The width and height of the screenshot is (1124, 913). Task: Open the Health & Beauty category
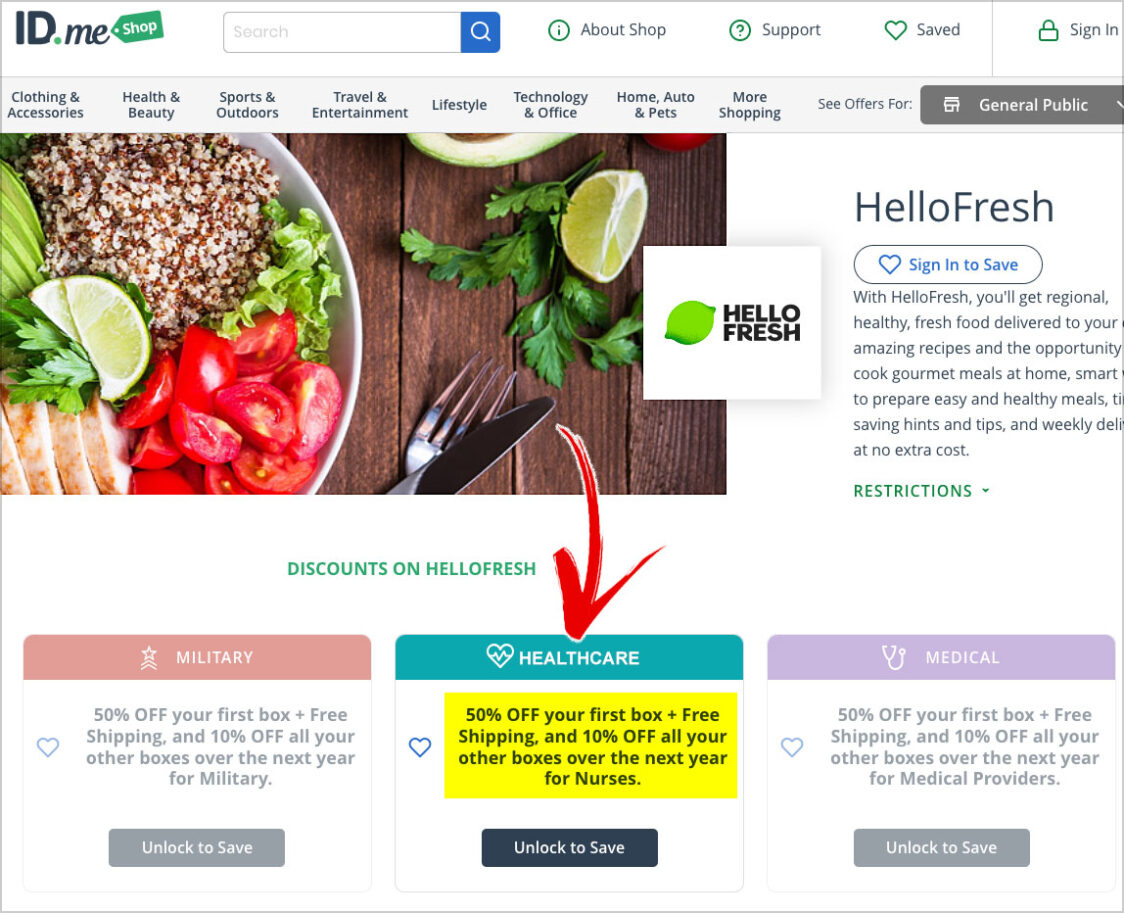pyautogui.click(x=151, y=105)
